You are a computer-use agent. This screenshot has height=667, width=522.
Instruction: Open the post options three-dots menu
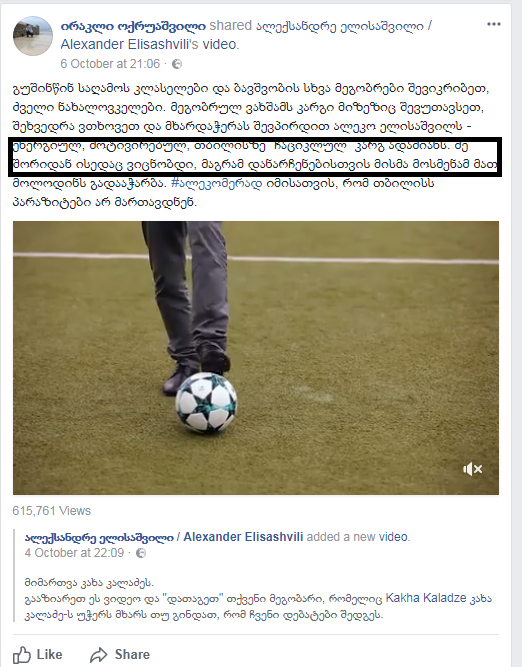pyautogui.click(x=493, y=24)
